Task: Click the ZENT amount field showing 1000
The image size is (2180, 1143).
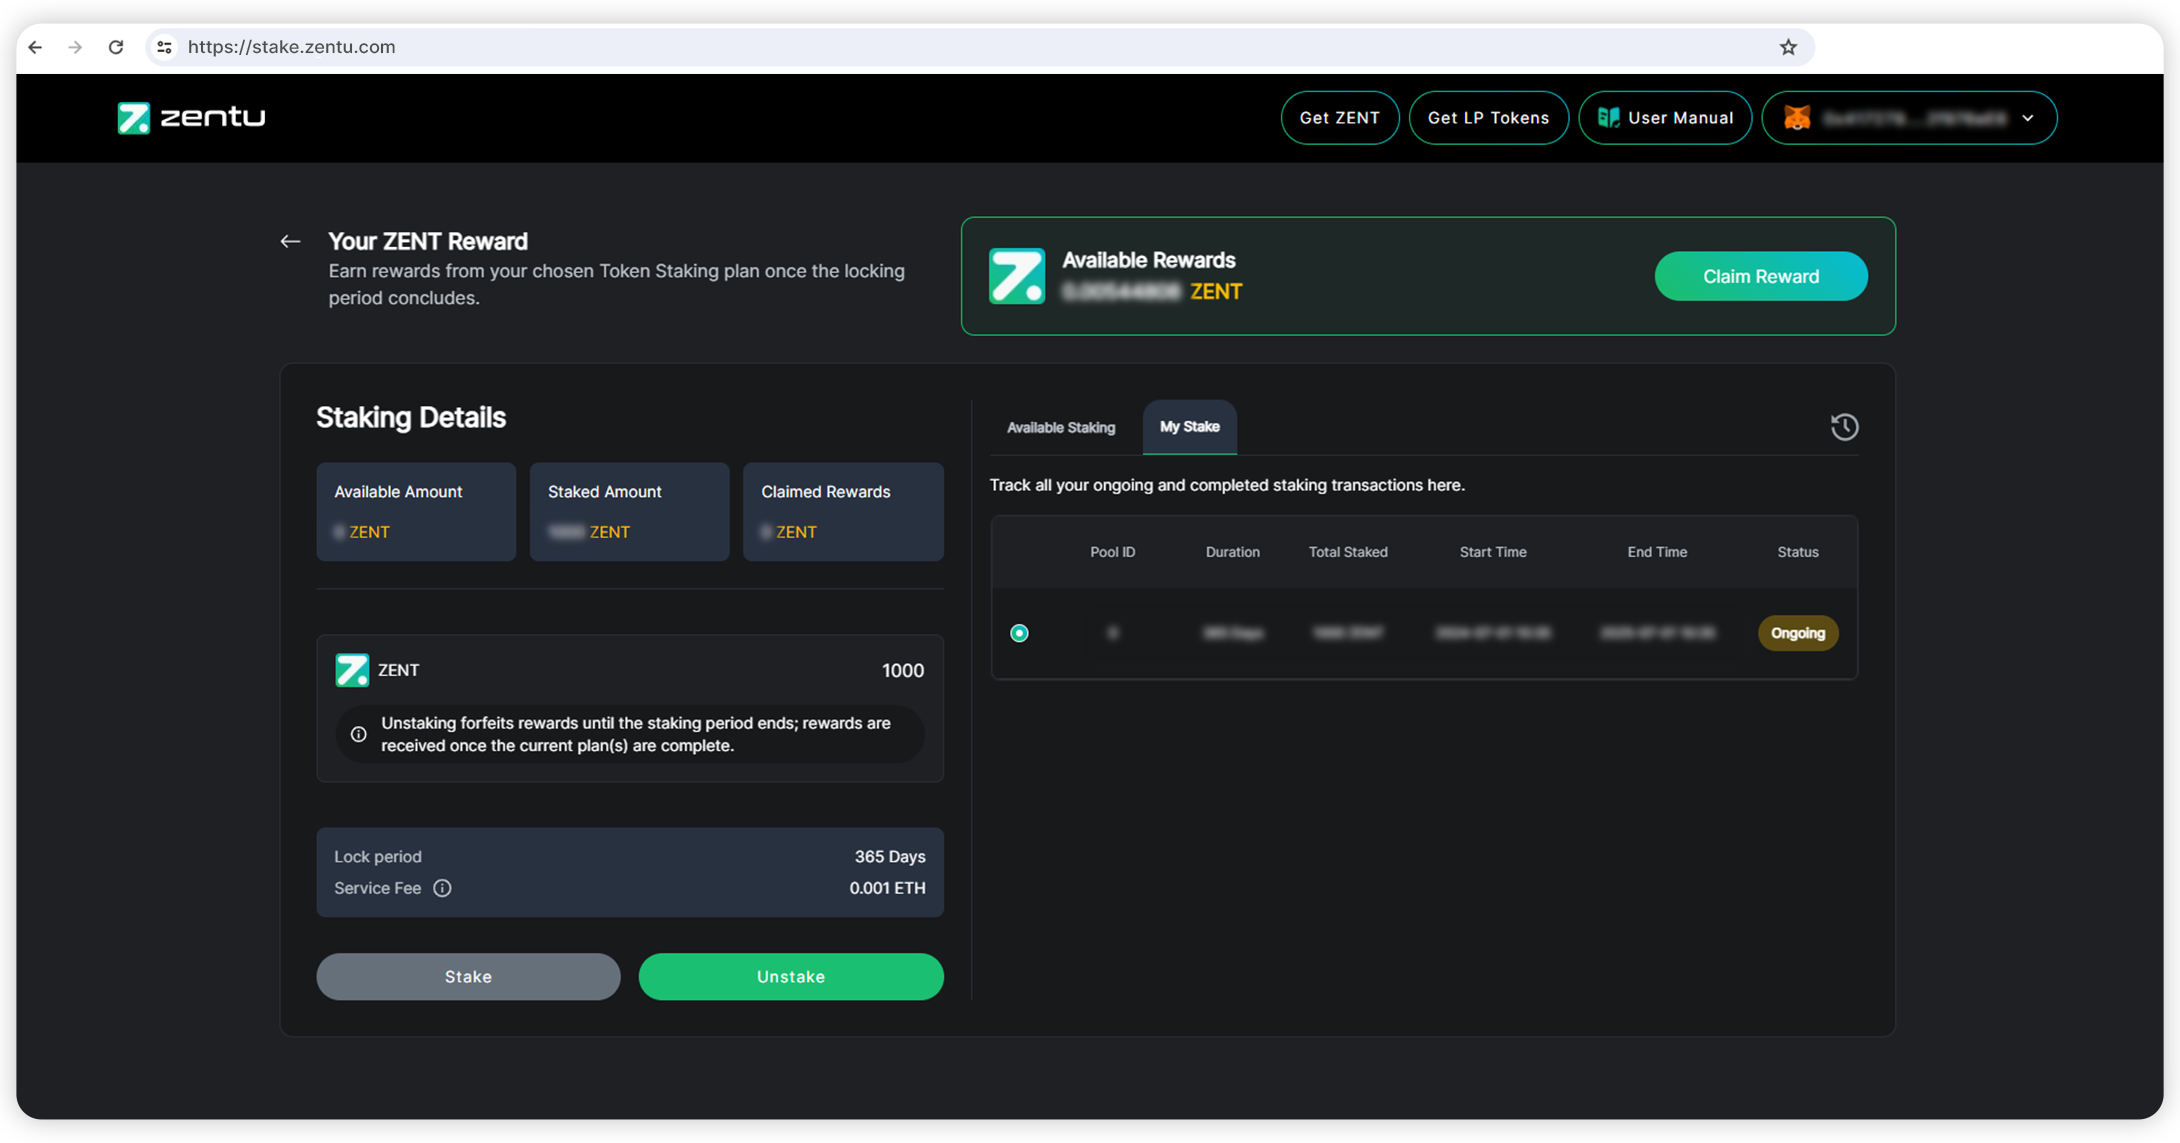Action: [x=902, y=671]
